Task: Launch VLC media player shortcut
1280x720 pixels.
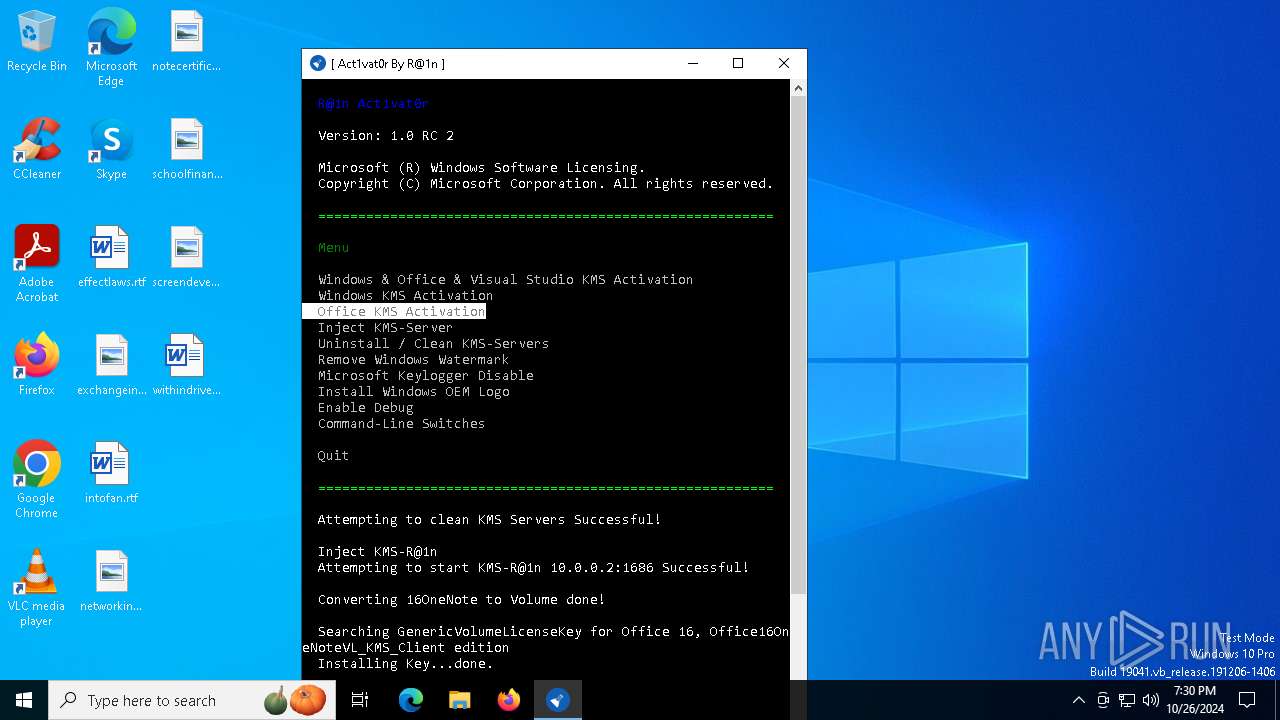Action: pyautogui.click(x=37, y=588)
